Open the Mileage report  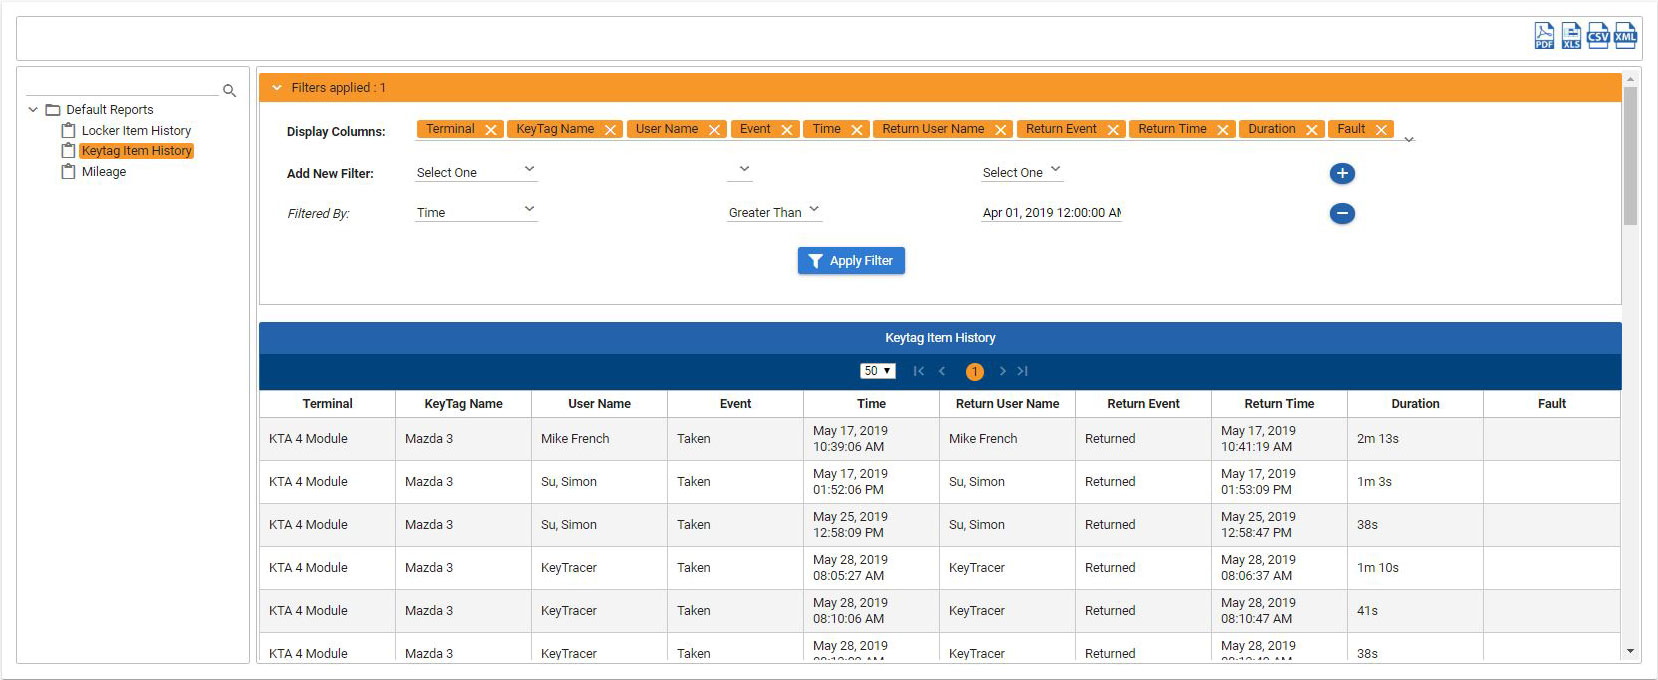104,172
